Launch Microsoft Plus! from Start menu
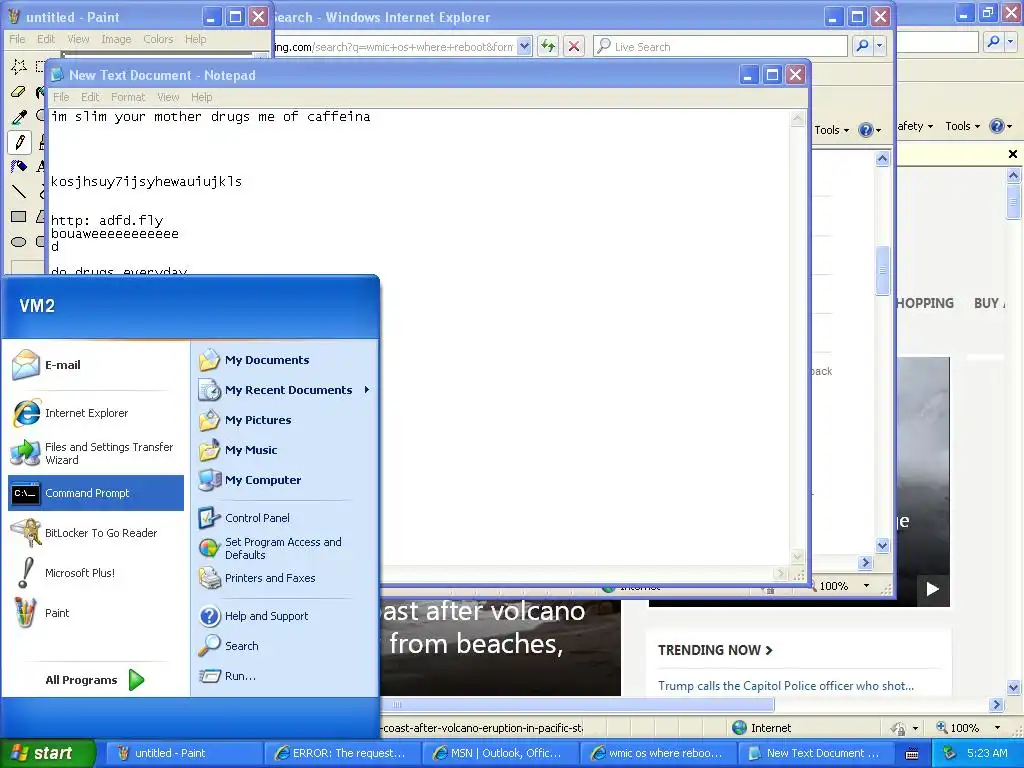 click(95, 573)
